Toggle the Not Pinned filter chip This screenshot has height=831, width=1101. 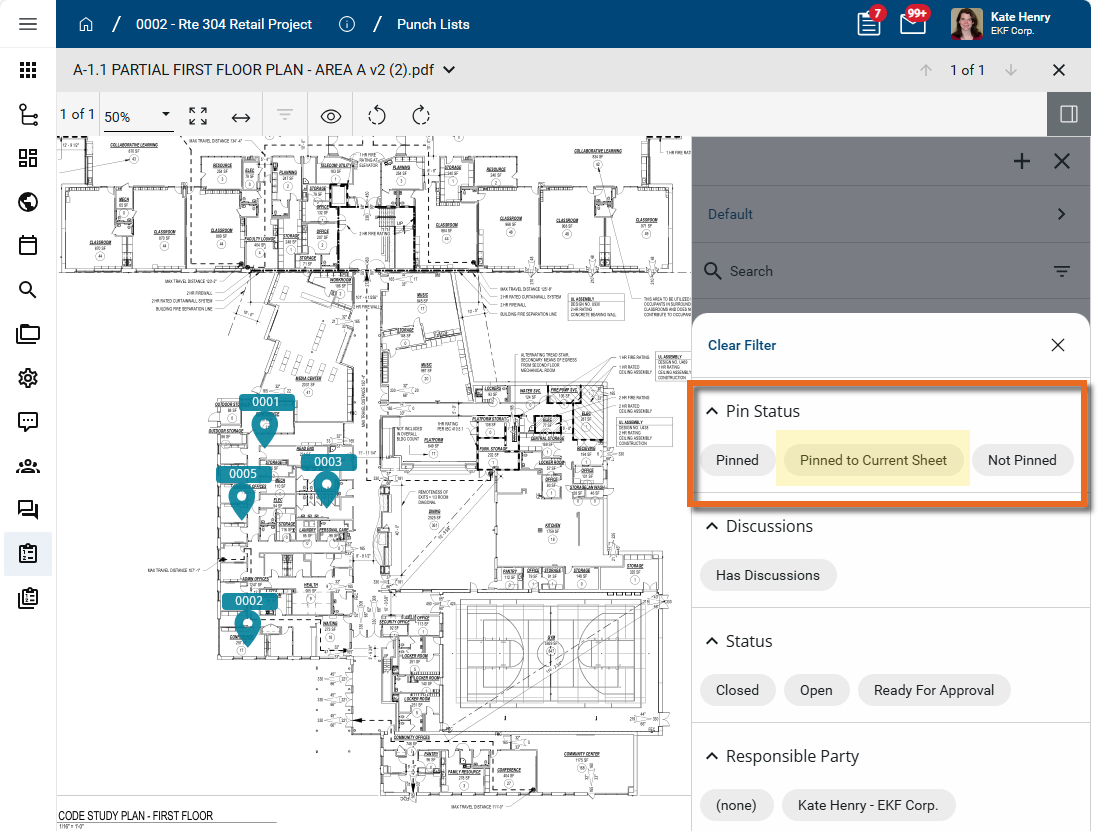pyautogui.click(x=1021, y=460)
